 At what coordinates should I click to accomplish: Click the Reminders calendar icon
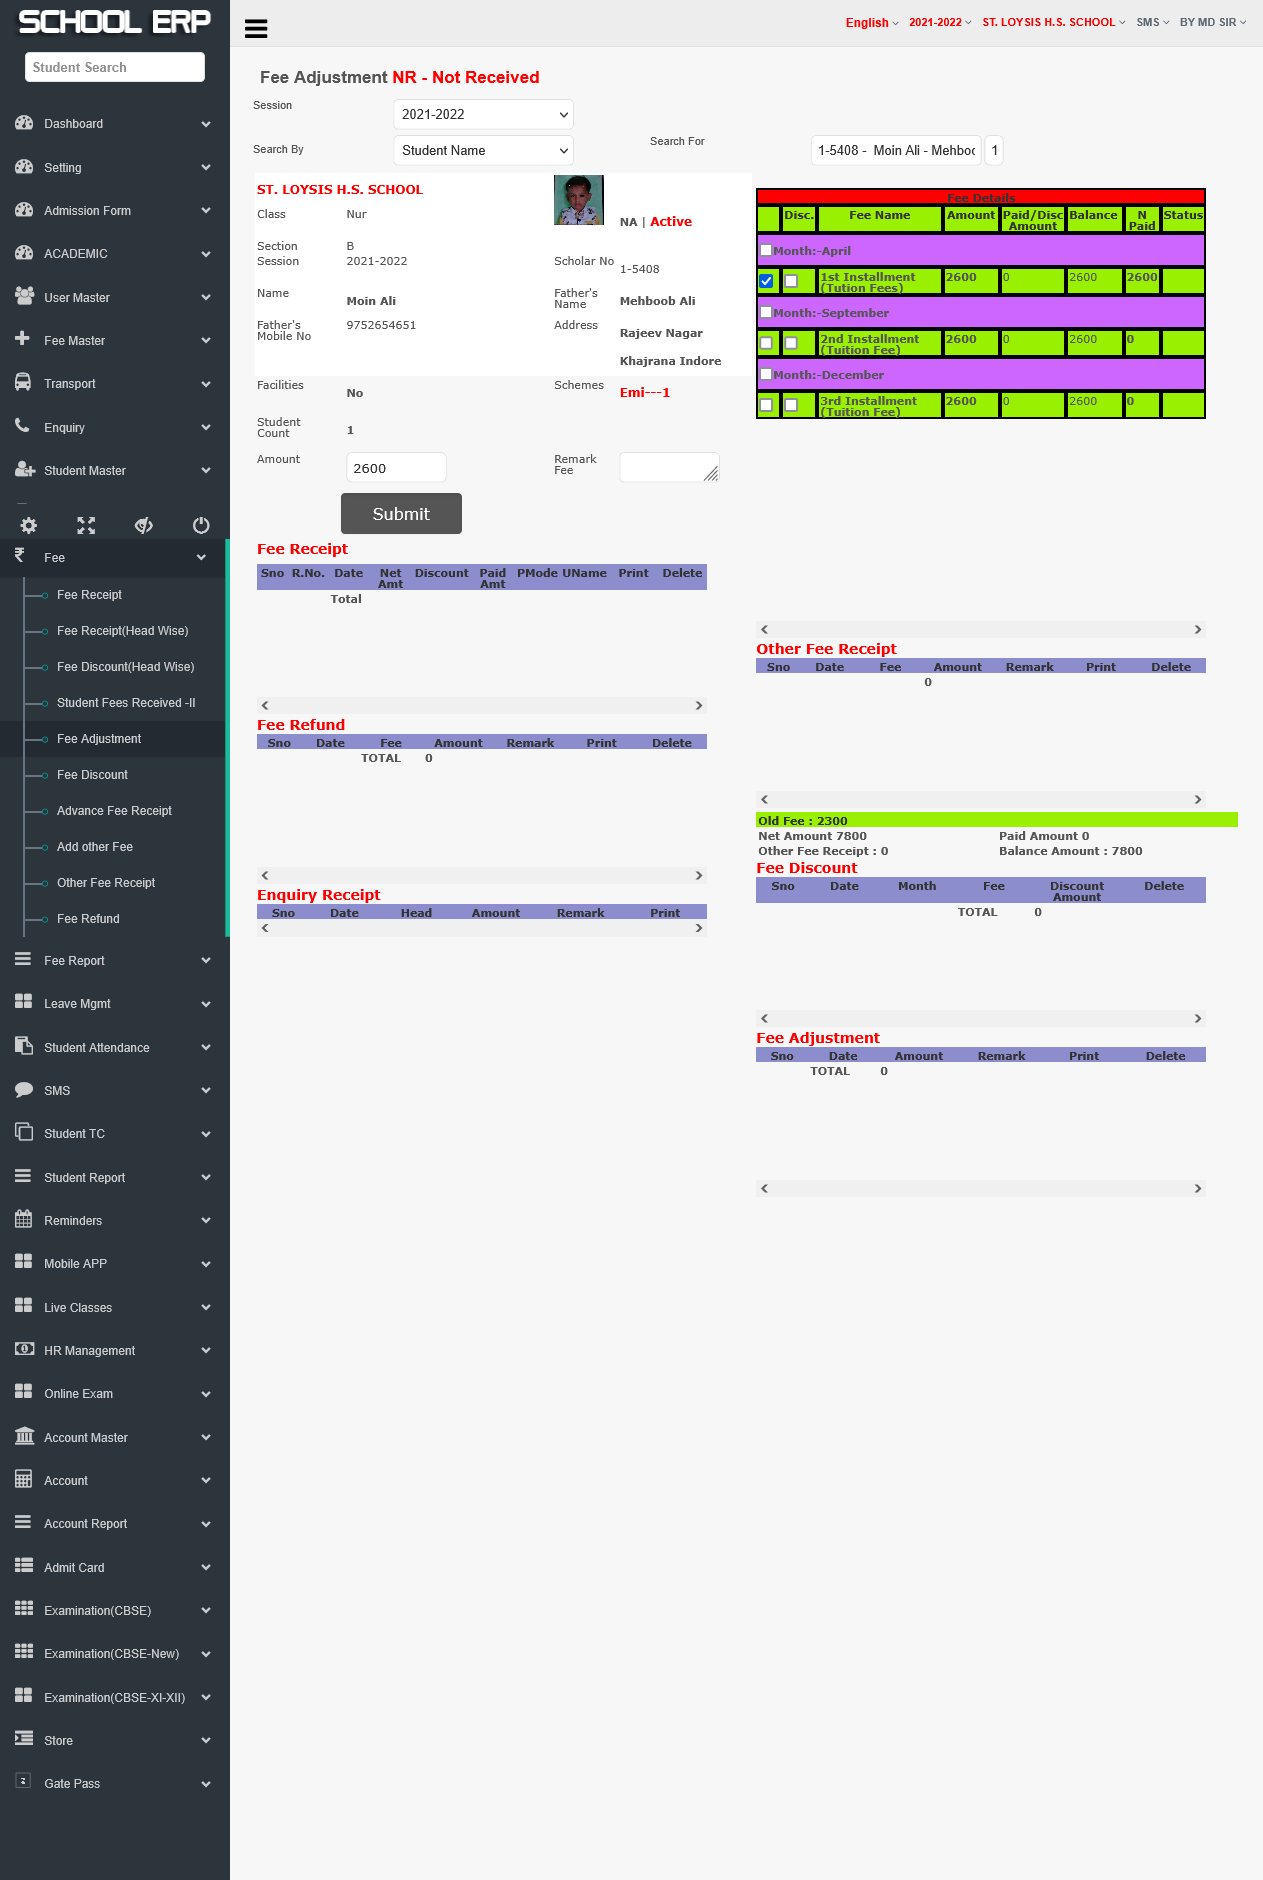pos(24,1219)
